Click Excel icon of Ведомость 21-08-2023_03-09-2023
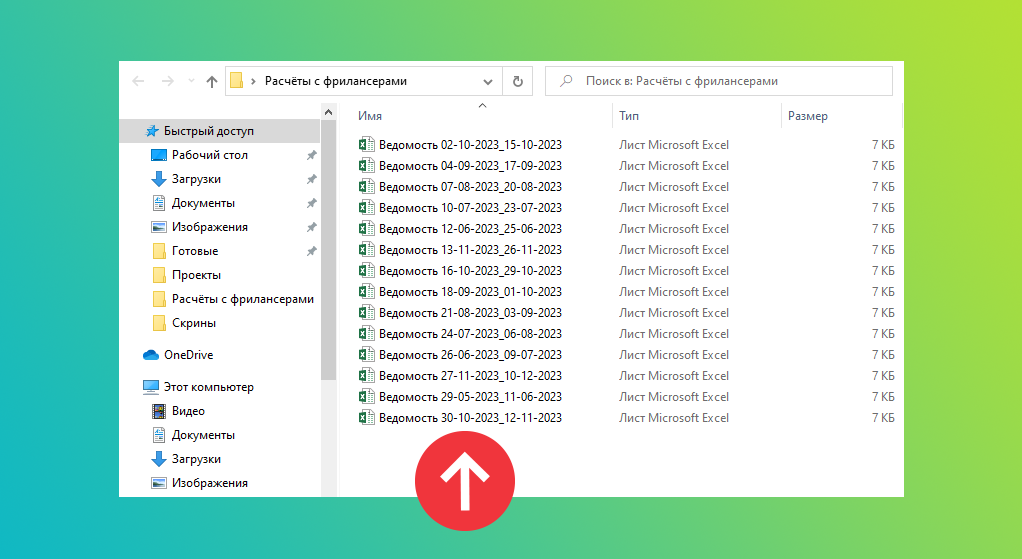This screenshot has width=1022, height=559. point(366,312)
